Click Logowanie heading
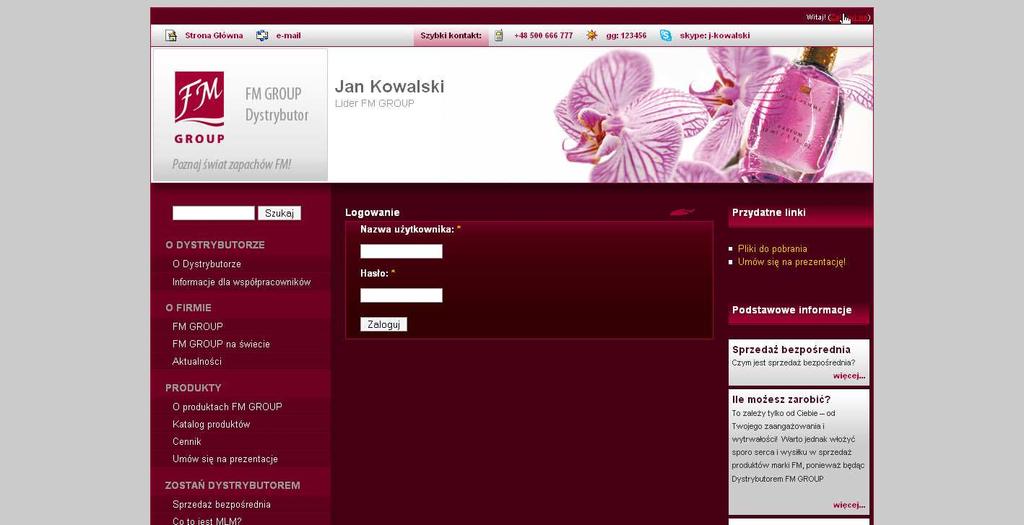This screenshot has height=525, width=1024. pyautogui.click(x=372, y=212)
